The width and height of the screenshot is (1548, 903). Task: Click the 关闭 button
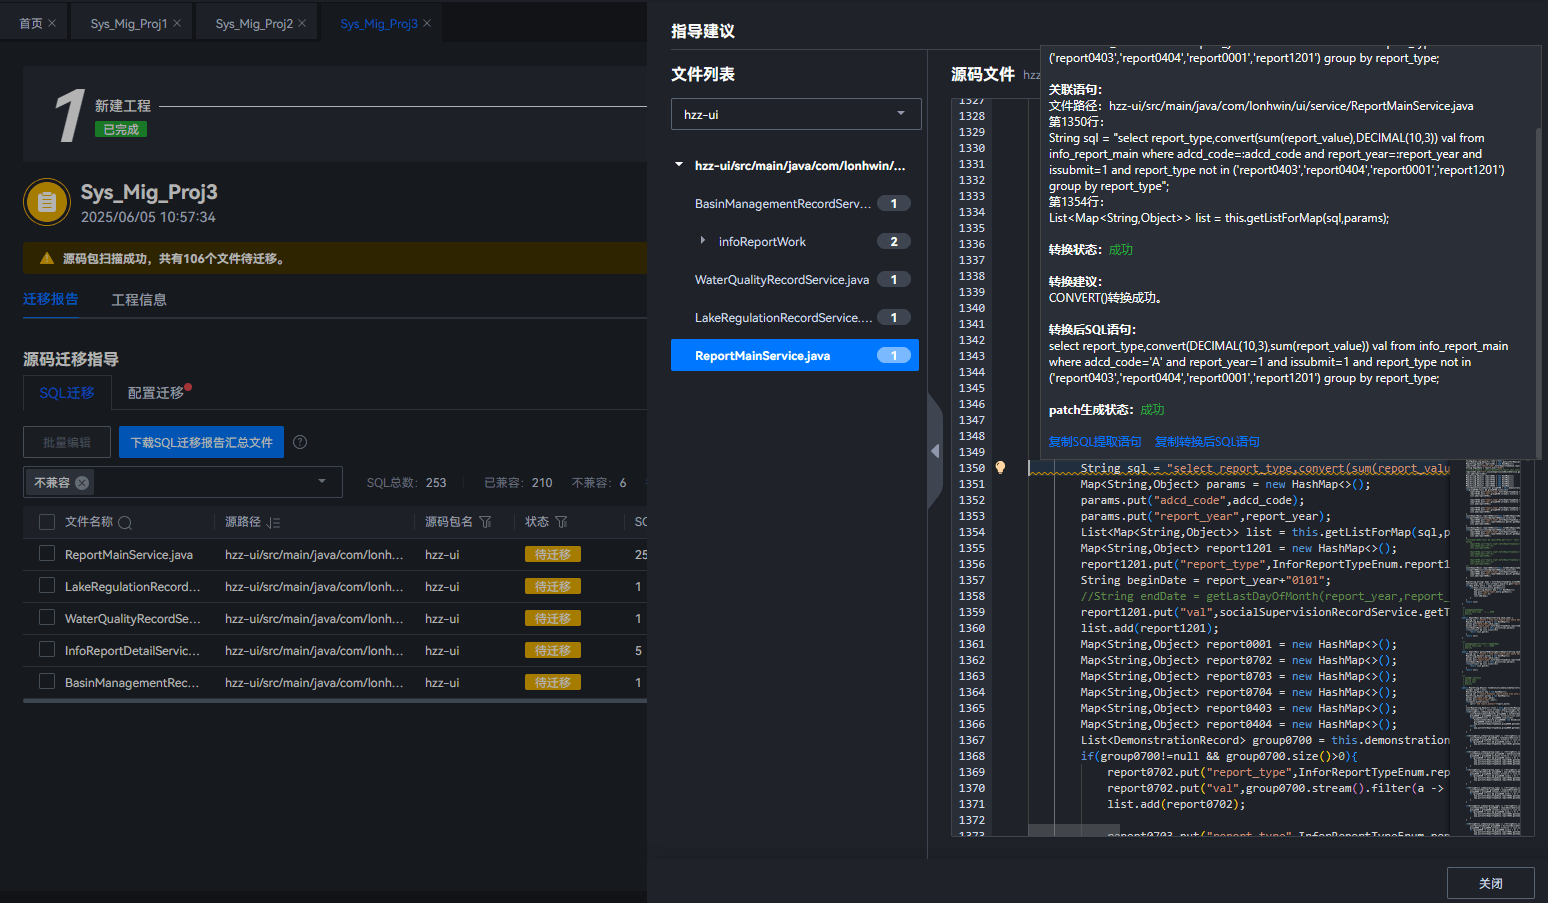1491,883
